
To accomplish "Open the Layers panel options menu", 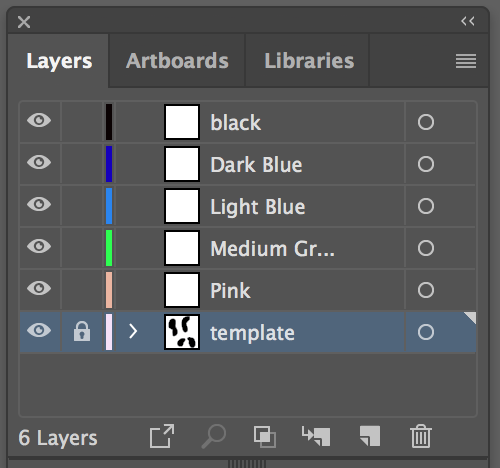I will 466,61.
